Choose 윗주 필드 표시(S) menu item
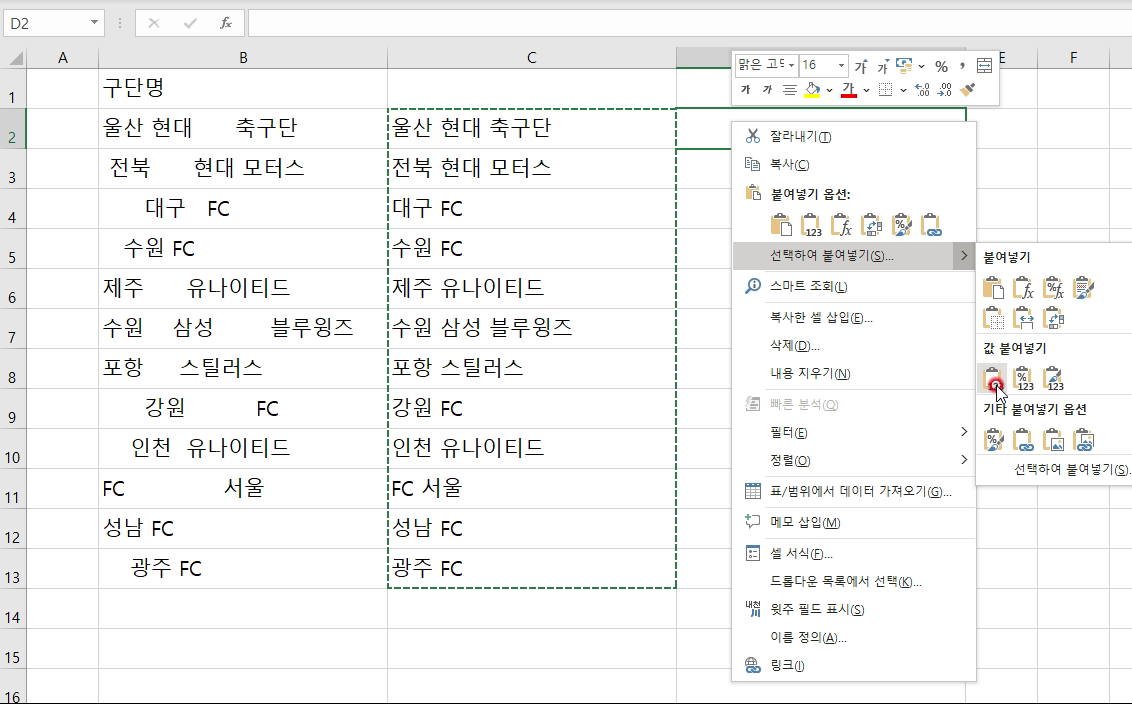This screenshot has width=1132, height=704. pyautogui.click(x=854, y=609)
